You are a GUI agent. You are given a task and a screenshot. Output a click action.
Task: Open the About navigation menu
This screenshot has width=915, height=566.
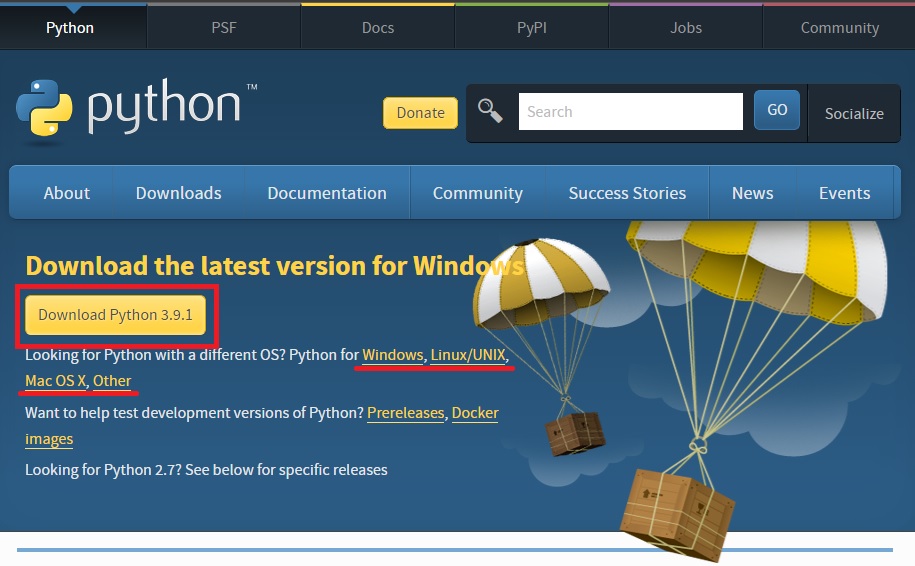(x=67, y=193)
